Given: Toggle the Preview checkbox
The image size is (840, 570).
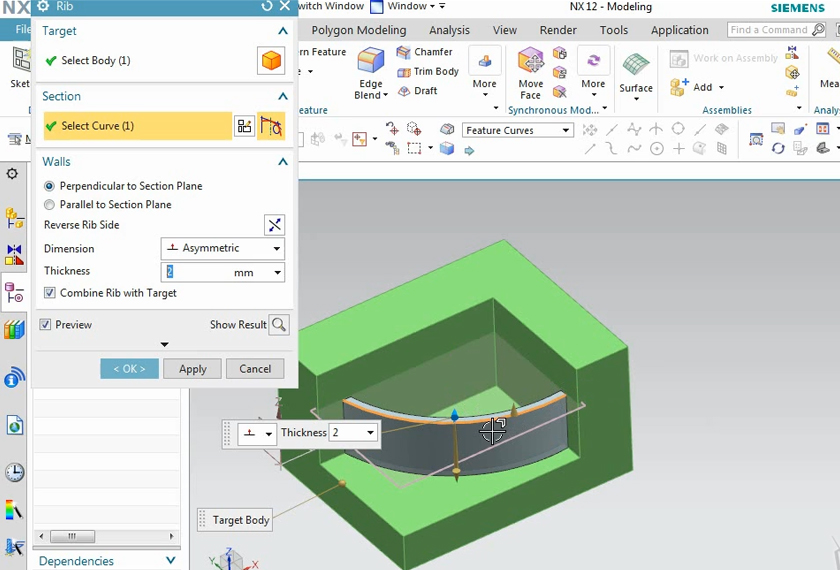Looking at the screenshot, I should point(45,325).
